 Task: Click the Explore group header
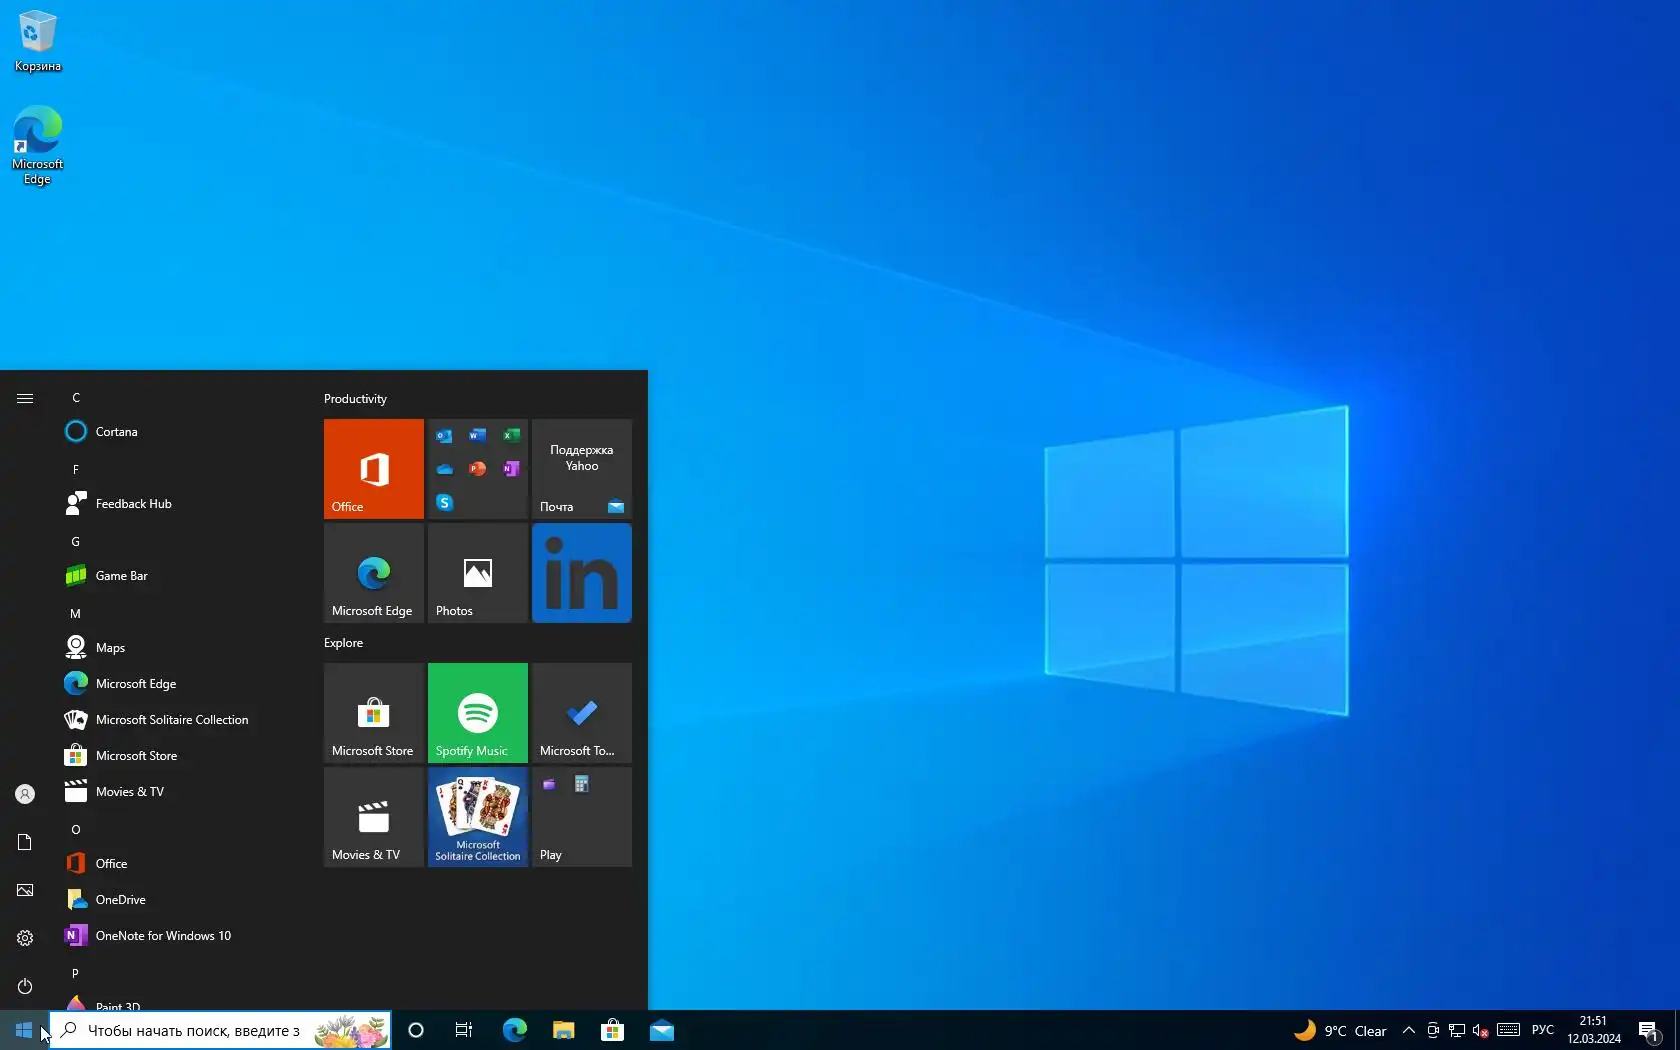pos(343,643)
